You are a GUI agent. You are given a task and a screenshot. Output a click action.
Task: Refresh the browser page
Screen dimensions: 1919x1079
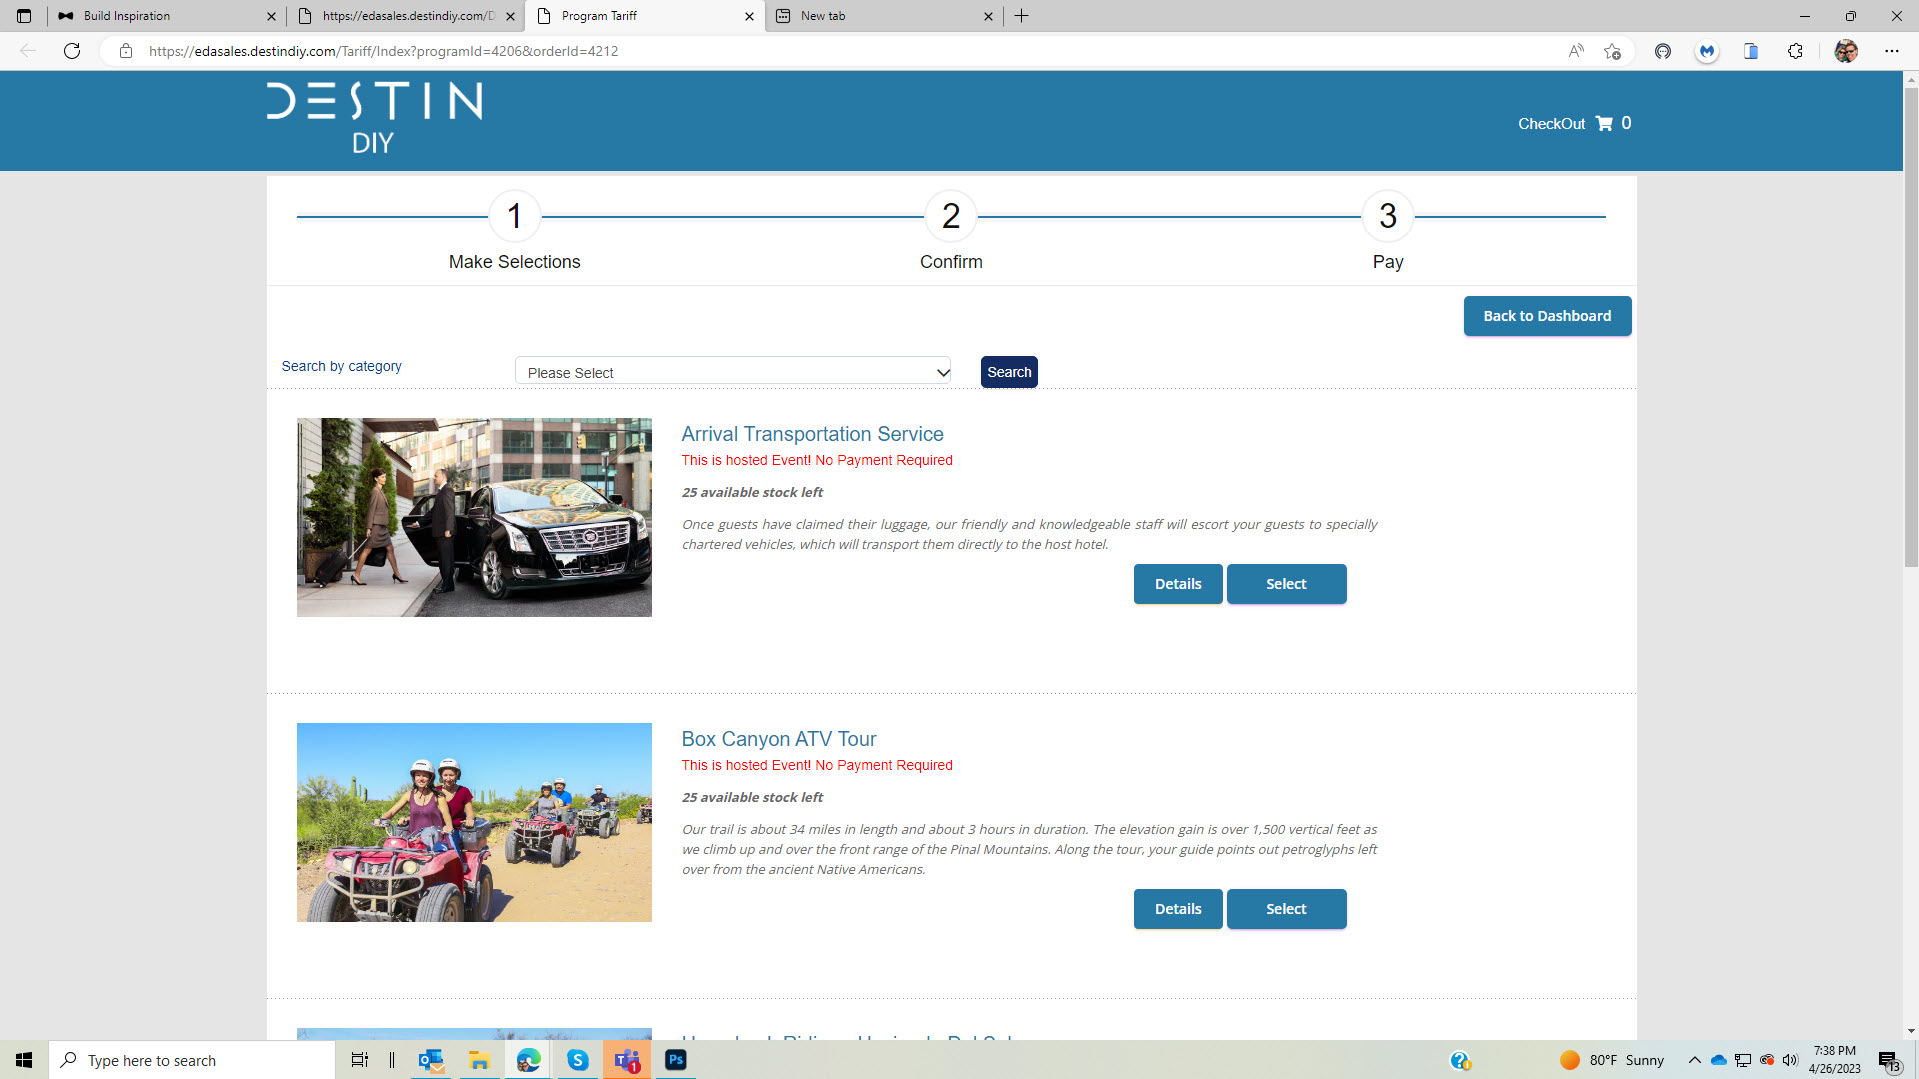(72, 51)
